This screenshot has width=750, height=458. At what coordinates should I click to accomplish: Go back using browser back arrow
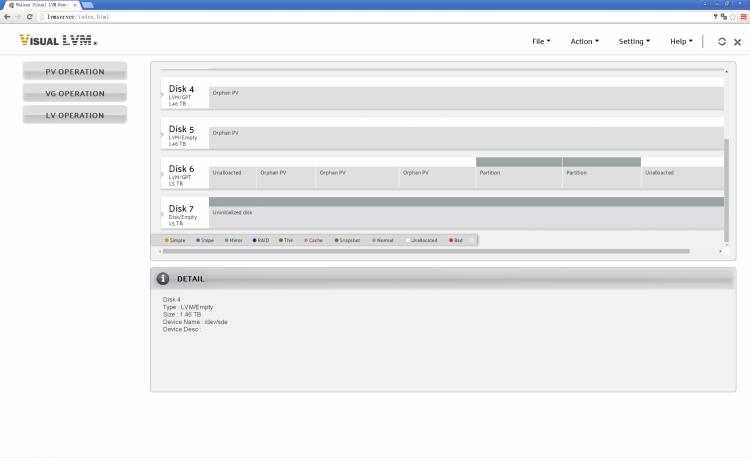(x=7, y=16)
